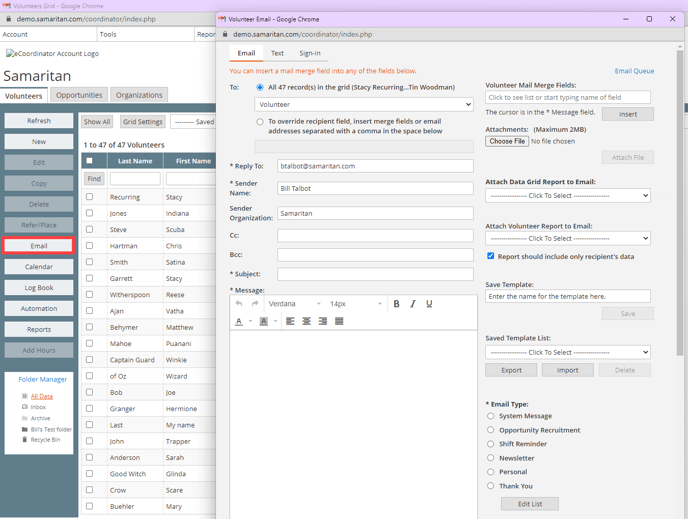The image size is (688, 519).
Task: Open the Account menu
Action: (15, 34)
